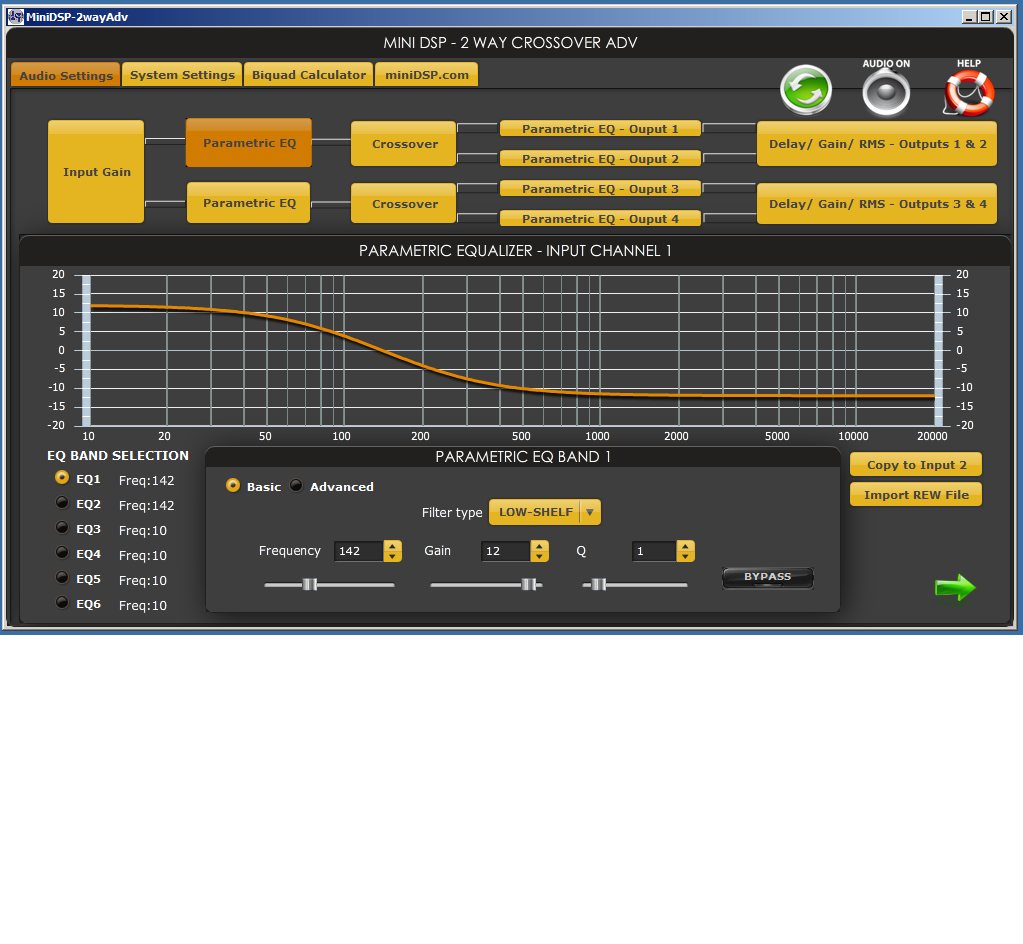Increase Gain with the up stepper arrow
The image size is (1023, 944).
pyautogui.click(x=539, y=546)
